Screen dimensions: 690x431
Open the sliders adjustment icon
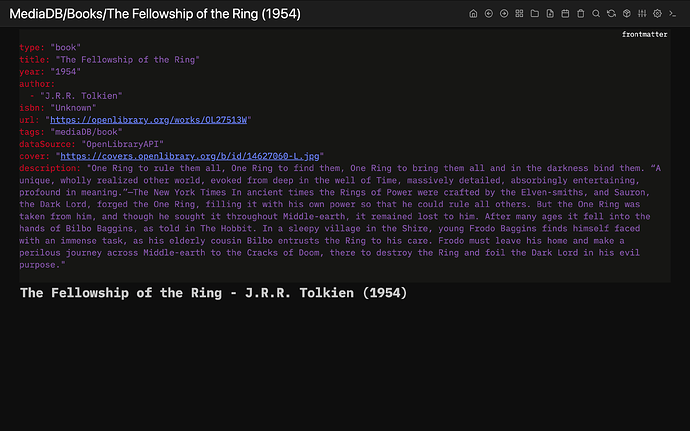tap(642, 14)
